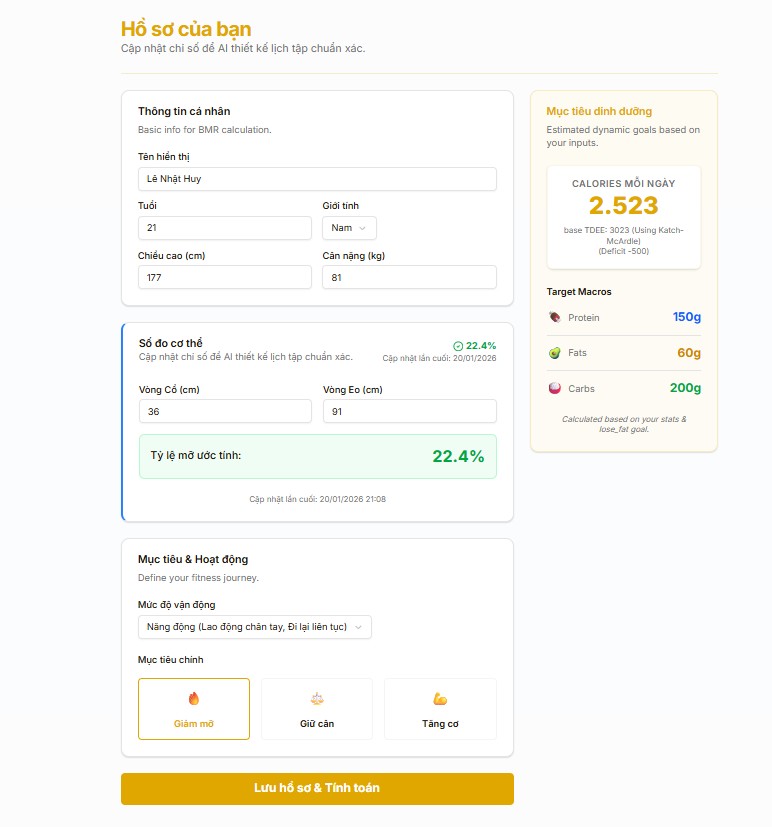772x827 pixels.
Task: Click the green checkmark icon beside 22.4%
Action: [458, 346]
